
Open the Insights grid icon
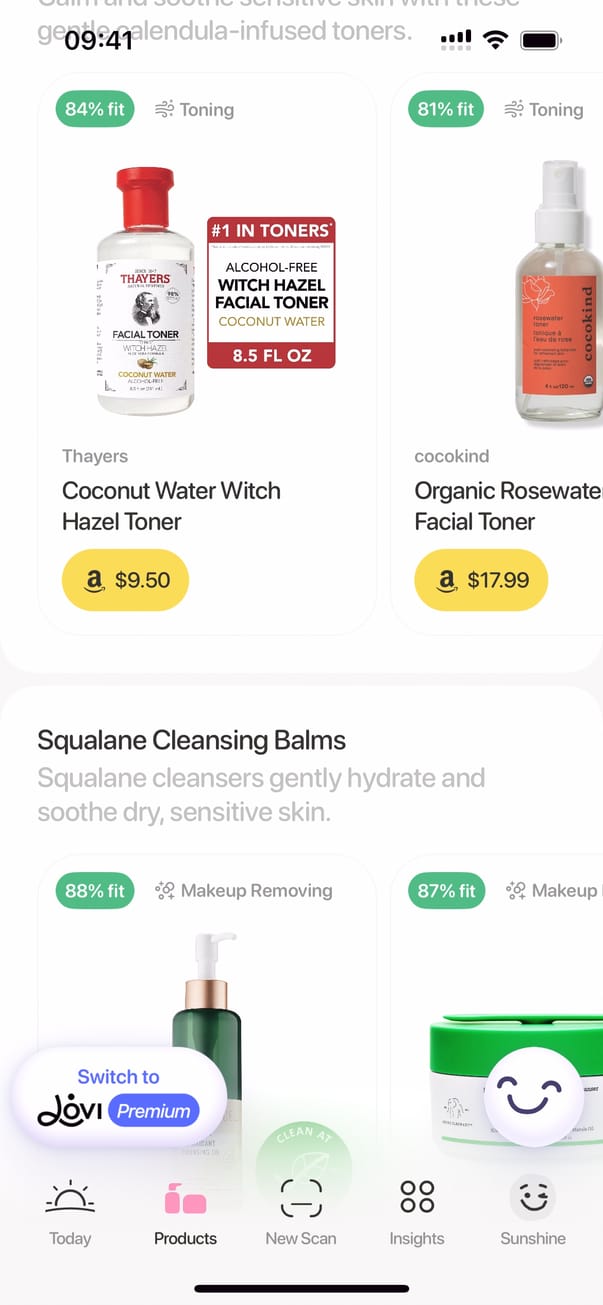[x=417, y=1196]
